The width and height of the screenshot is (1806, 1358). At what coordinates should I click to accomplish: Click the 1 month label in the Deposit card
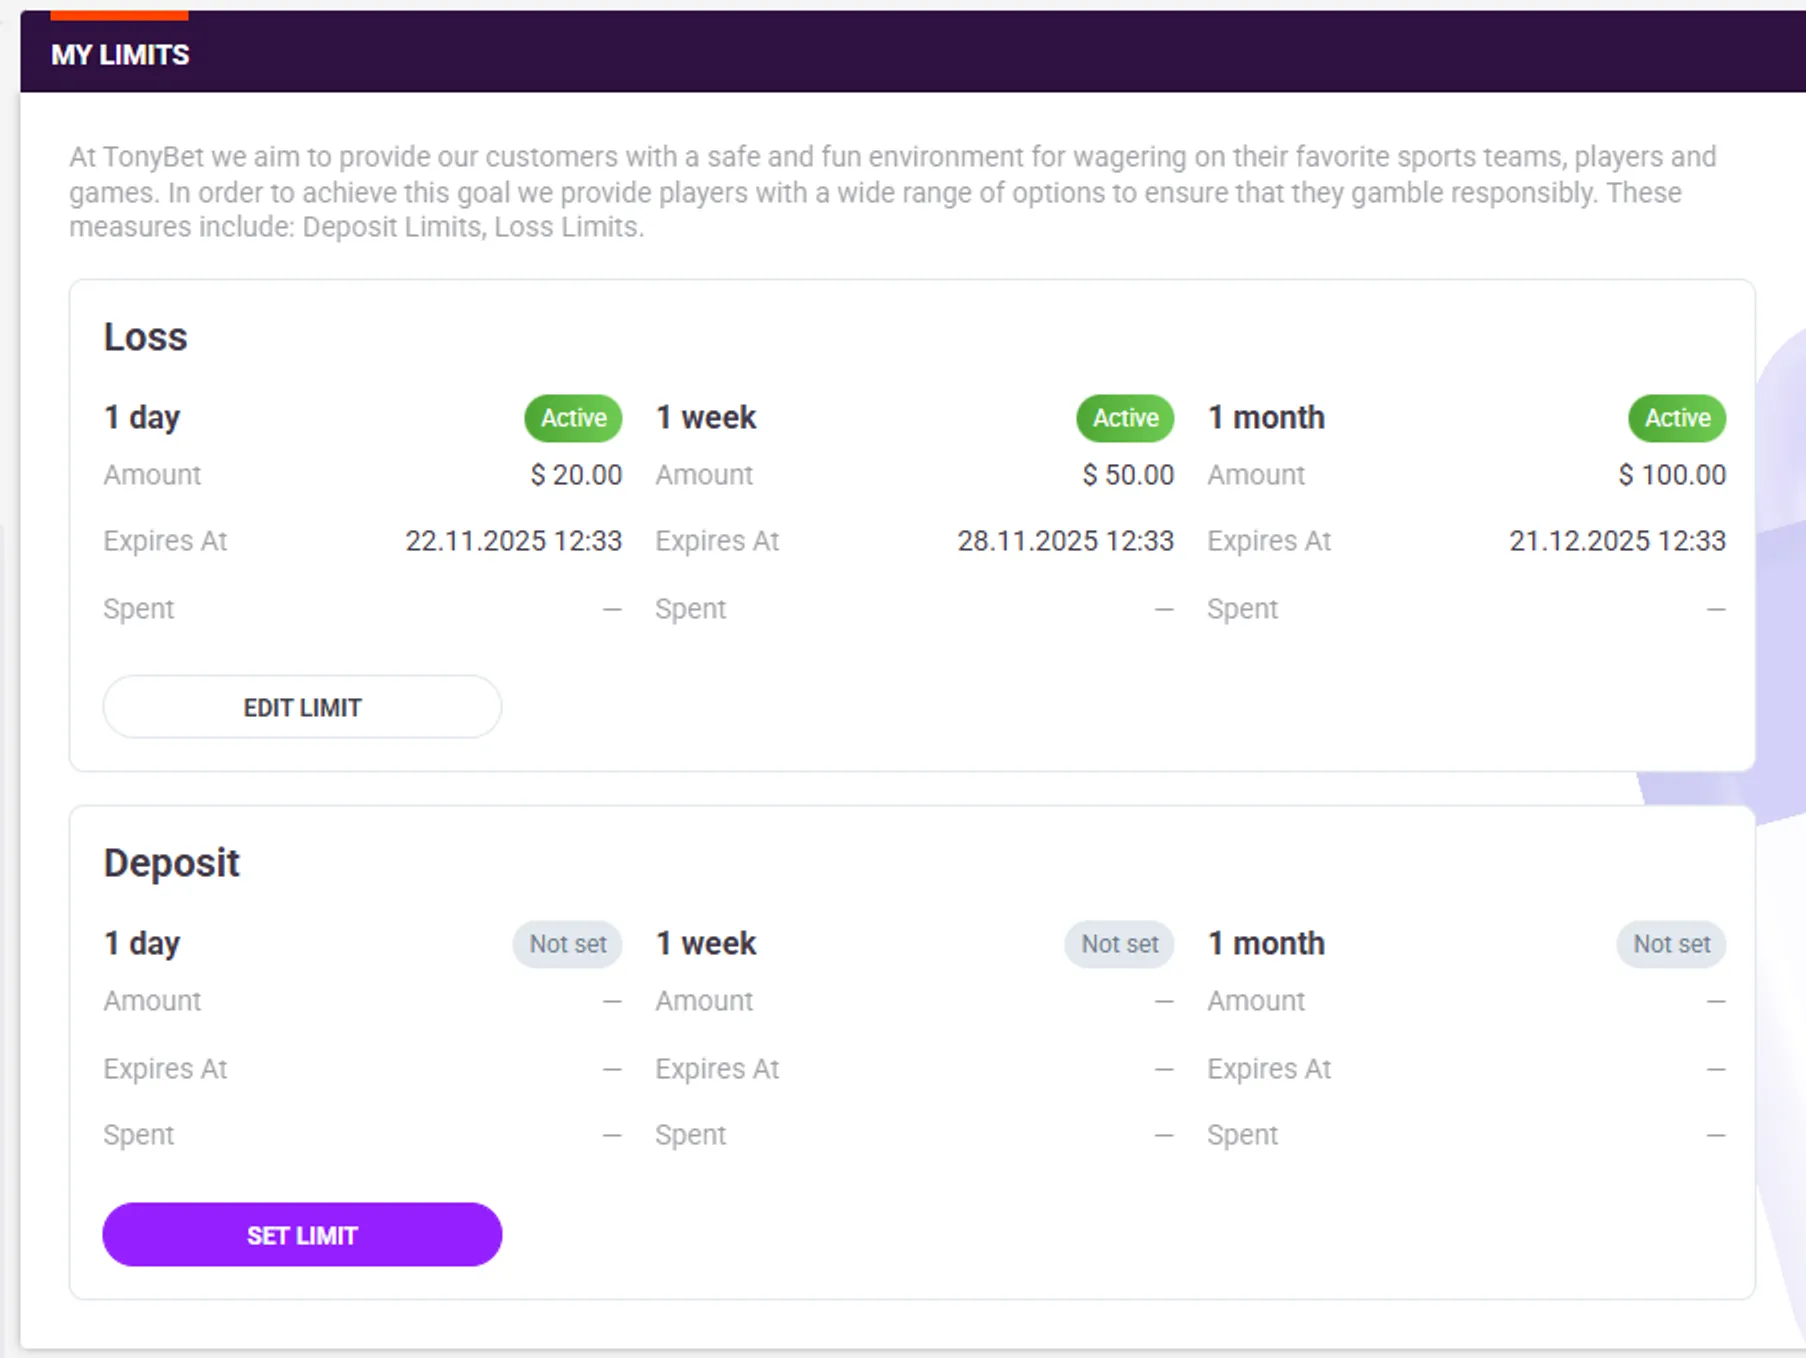pos(1266,943)
